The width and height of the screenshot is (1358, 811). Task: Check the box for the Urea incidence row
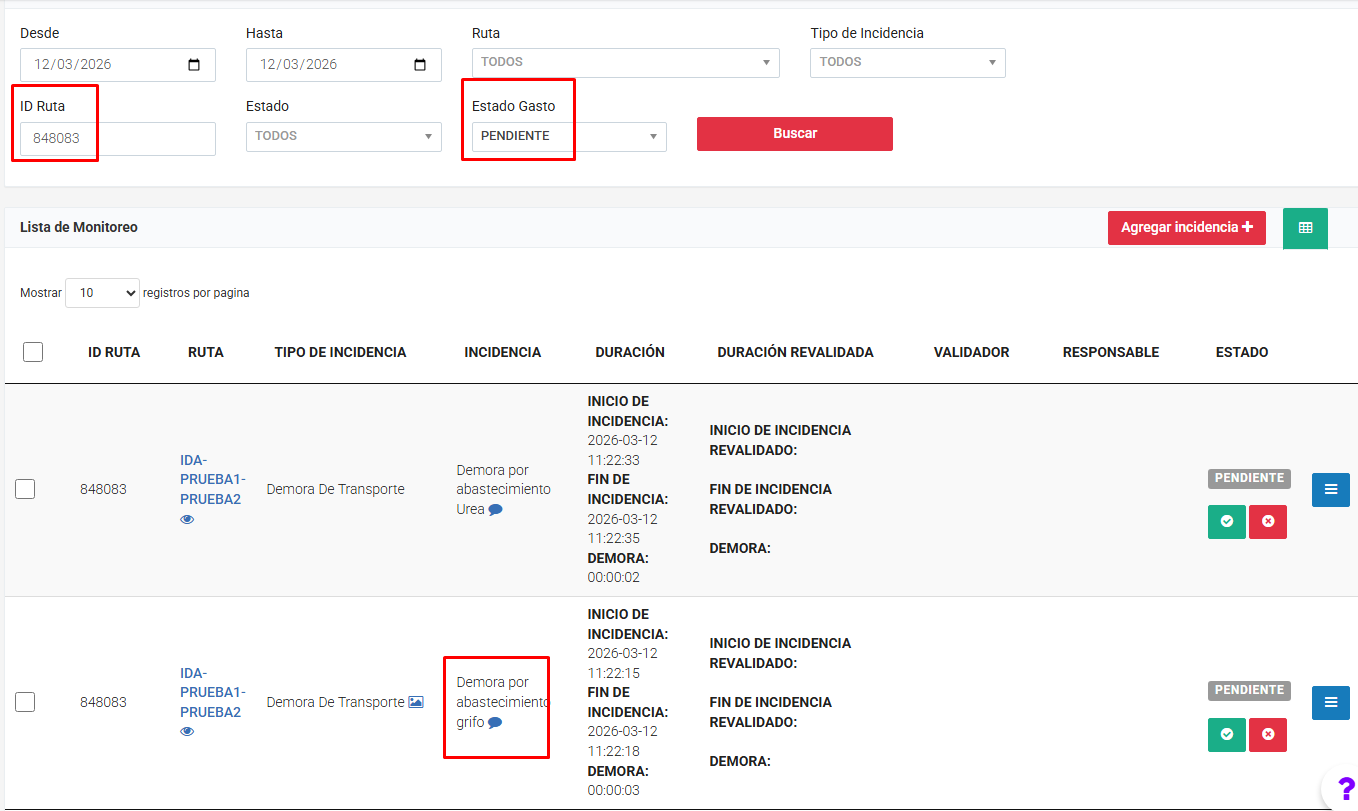click(x=26, y=489)
